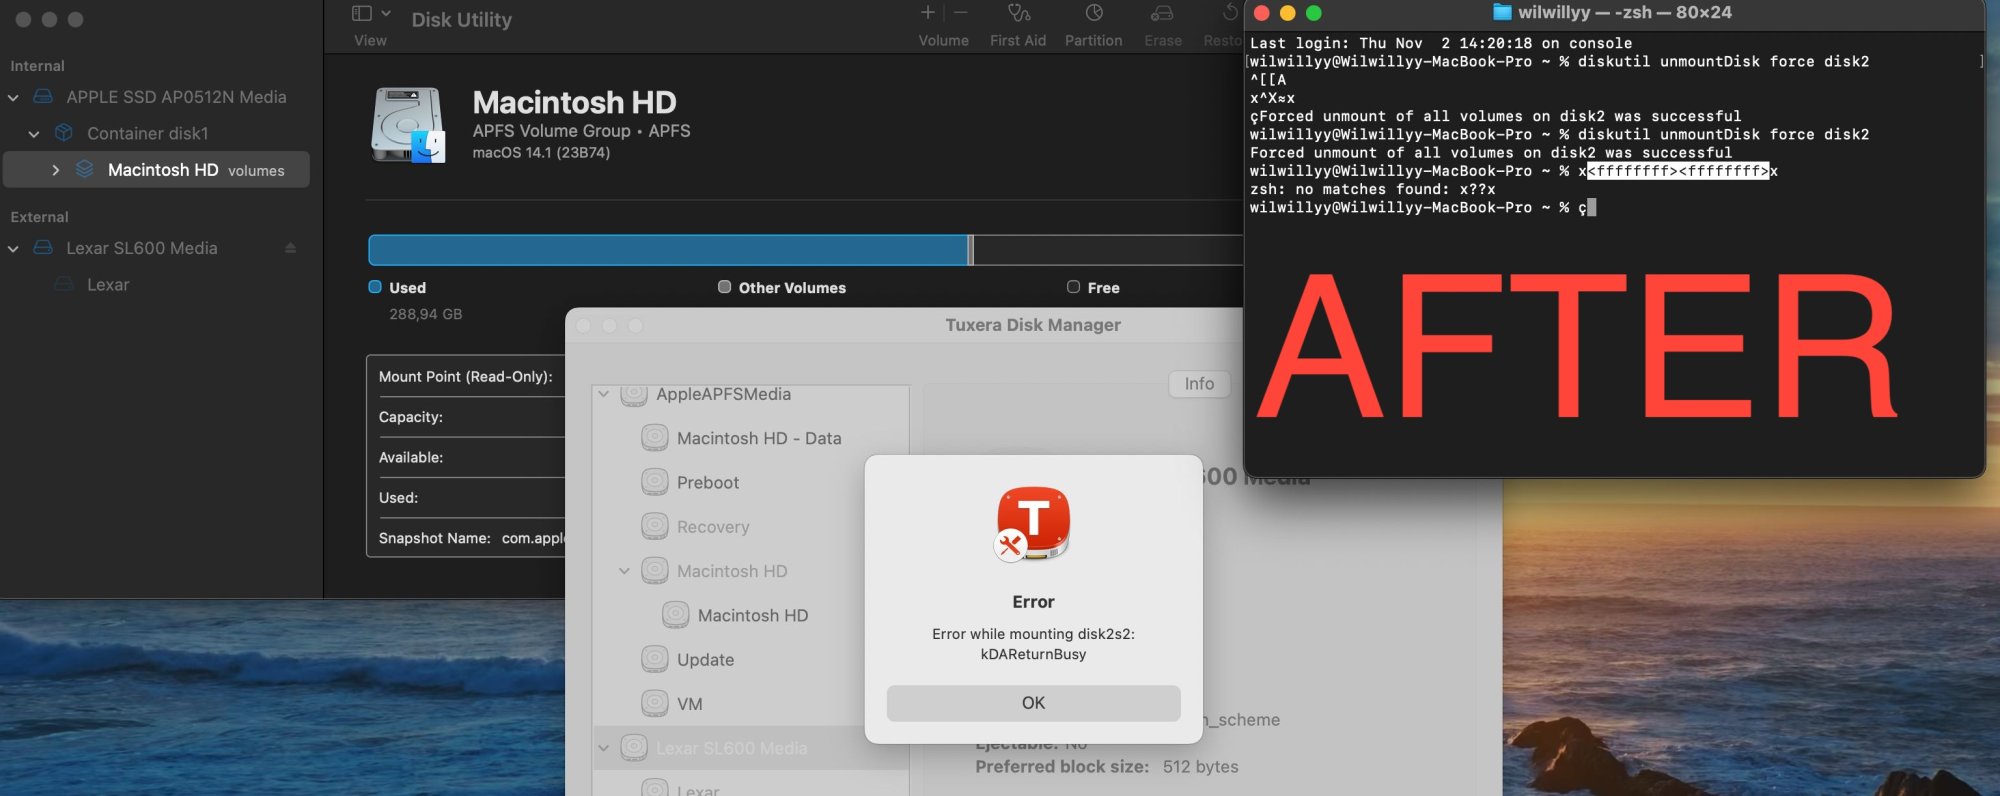Click Update disk icon in Tuxera
Image resolution: width=2000 pixels, height=796 pixels.
(x=655, y=659)
